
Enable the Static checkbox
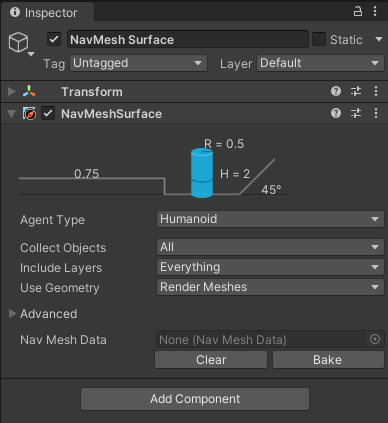319,39
